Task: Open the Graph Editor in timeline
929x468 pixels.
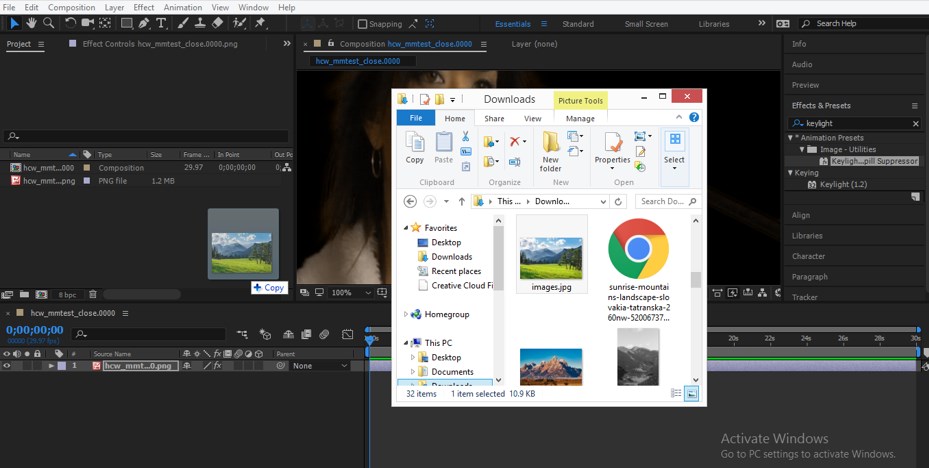Action: click(347, 335)
